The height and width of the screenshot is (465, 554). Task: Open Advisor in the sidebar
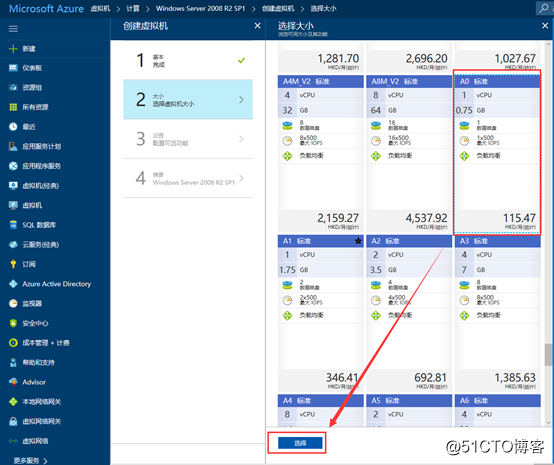27,382
